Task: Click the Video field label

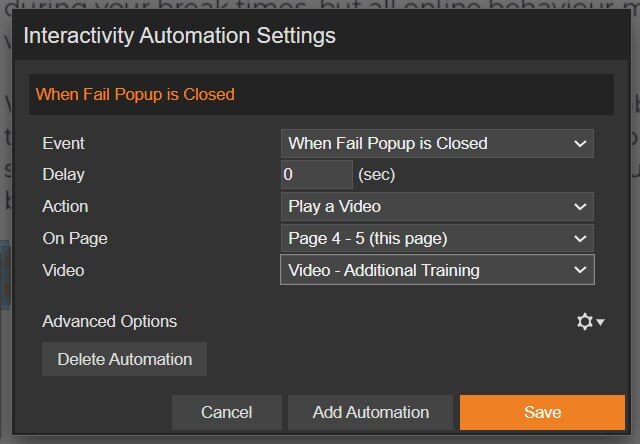Action: [x=63, y=270]
